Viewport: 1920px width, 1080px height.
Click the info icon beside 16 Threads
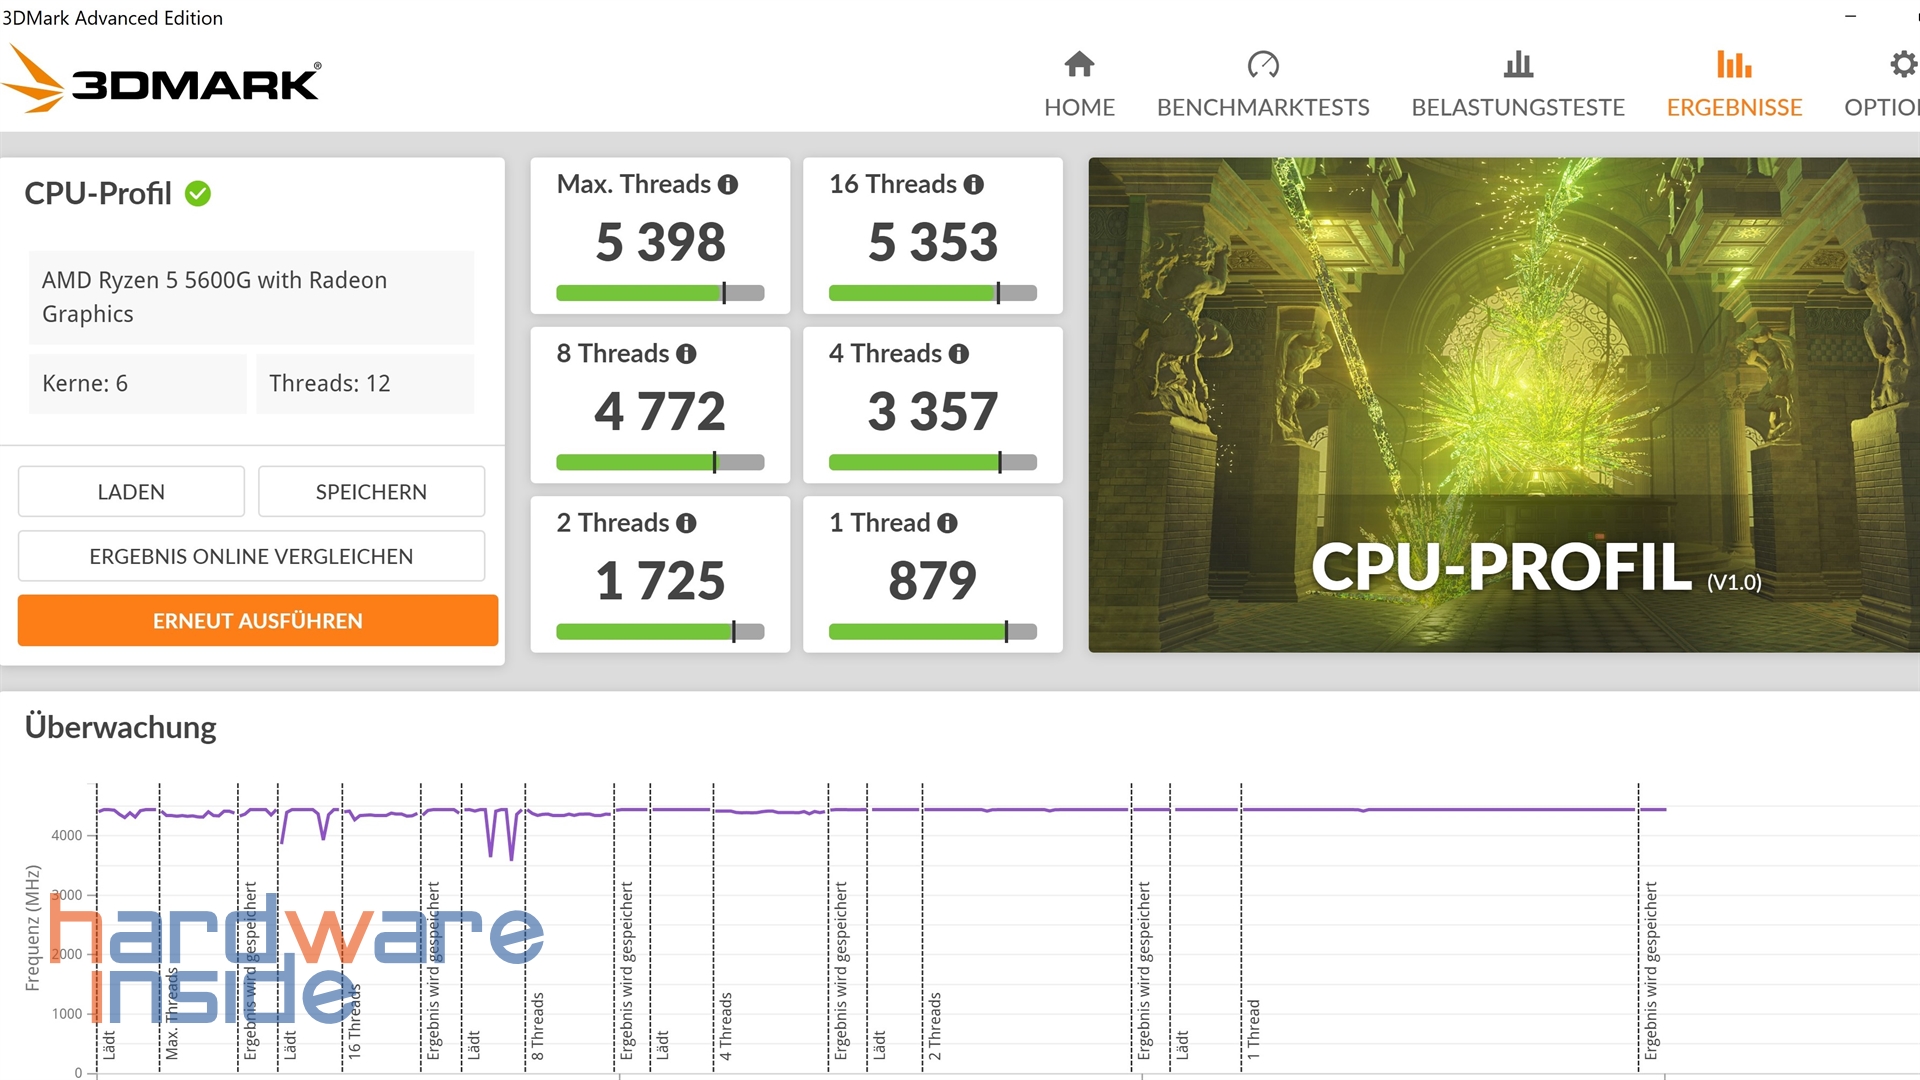click(x=974, y=185)
